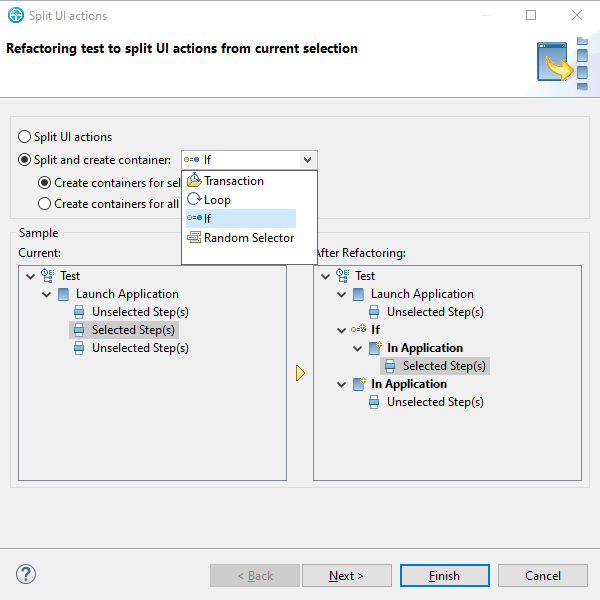Select Unselected Step(s) under Launch Application, After Refactoring
Screen dimensions: 600x600
(435, 312)
